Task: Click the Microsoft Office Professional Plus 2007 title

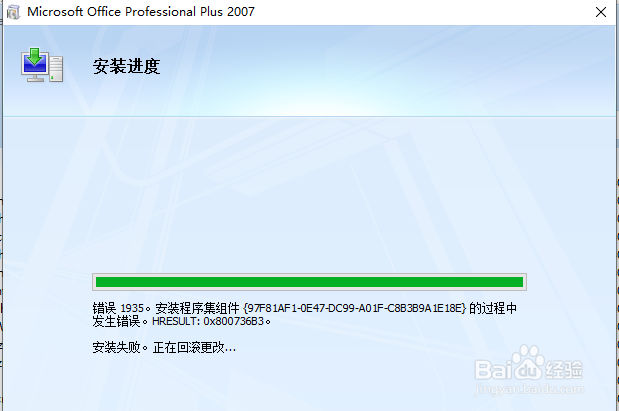Action: pyautogui.click(x=141, y=12)
